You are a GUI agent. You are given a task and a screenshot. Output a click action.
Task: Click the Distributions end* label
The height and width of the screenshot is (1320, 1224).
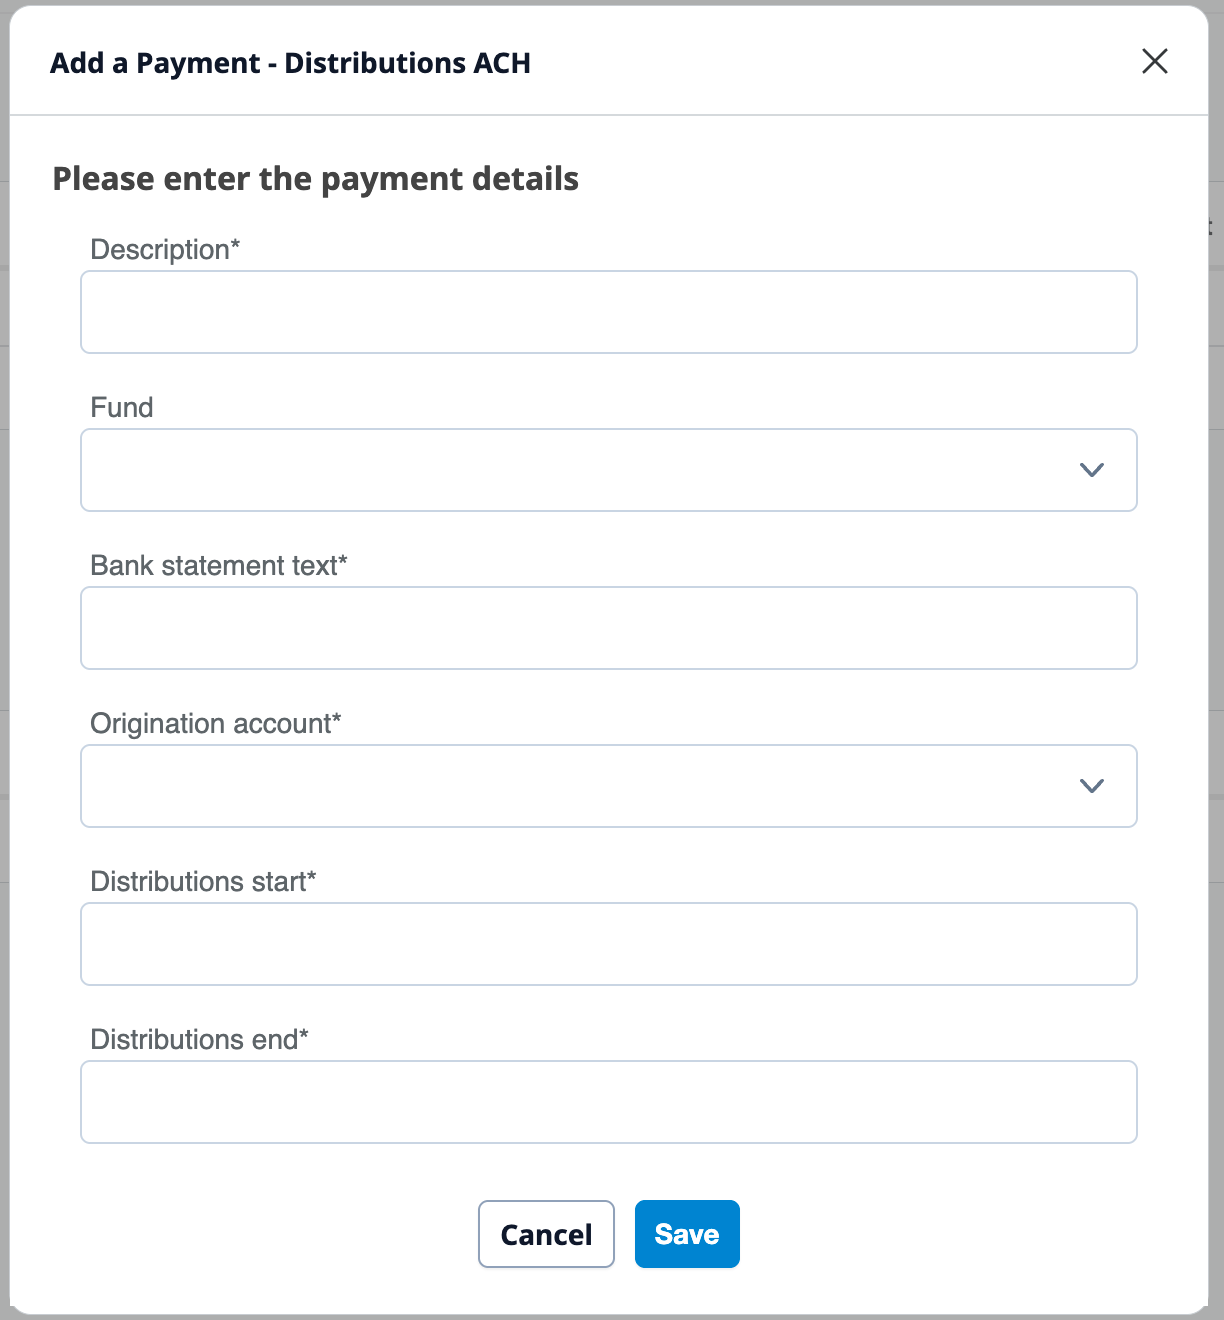[x=199, y=1040]
